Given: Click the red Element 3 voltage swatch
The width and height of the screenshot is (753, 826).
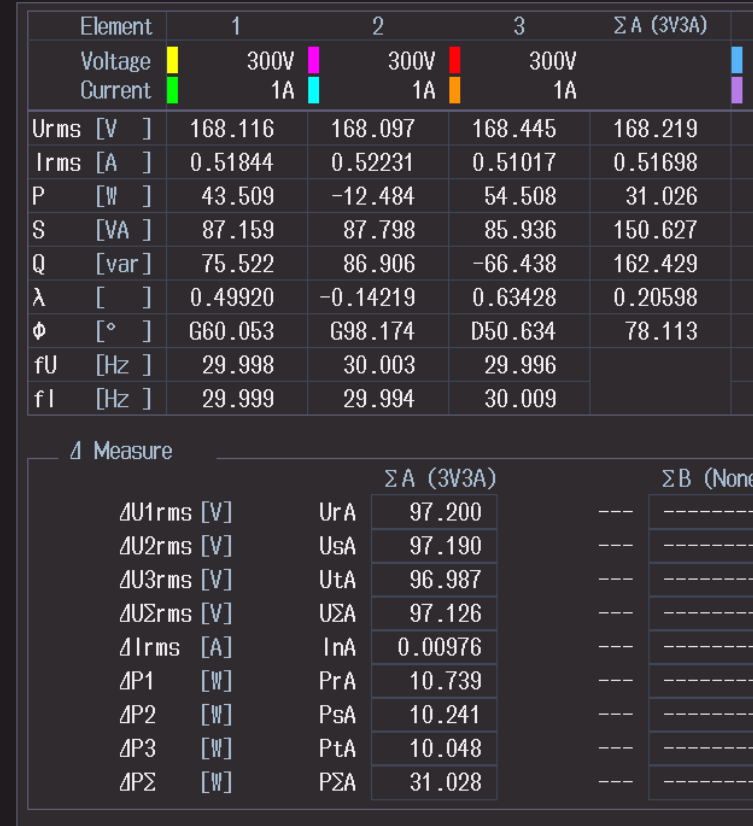Looking at the screenshot, I should click(455, 60).
